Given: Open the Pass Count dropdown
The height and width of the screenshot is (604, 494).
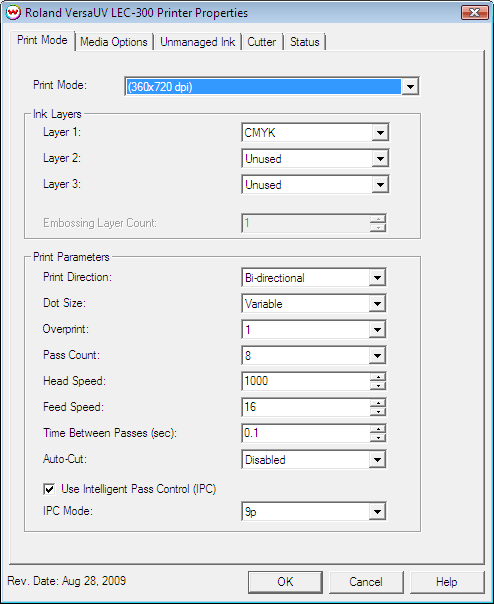Looking at the screenshot, I should pos(314,355).
